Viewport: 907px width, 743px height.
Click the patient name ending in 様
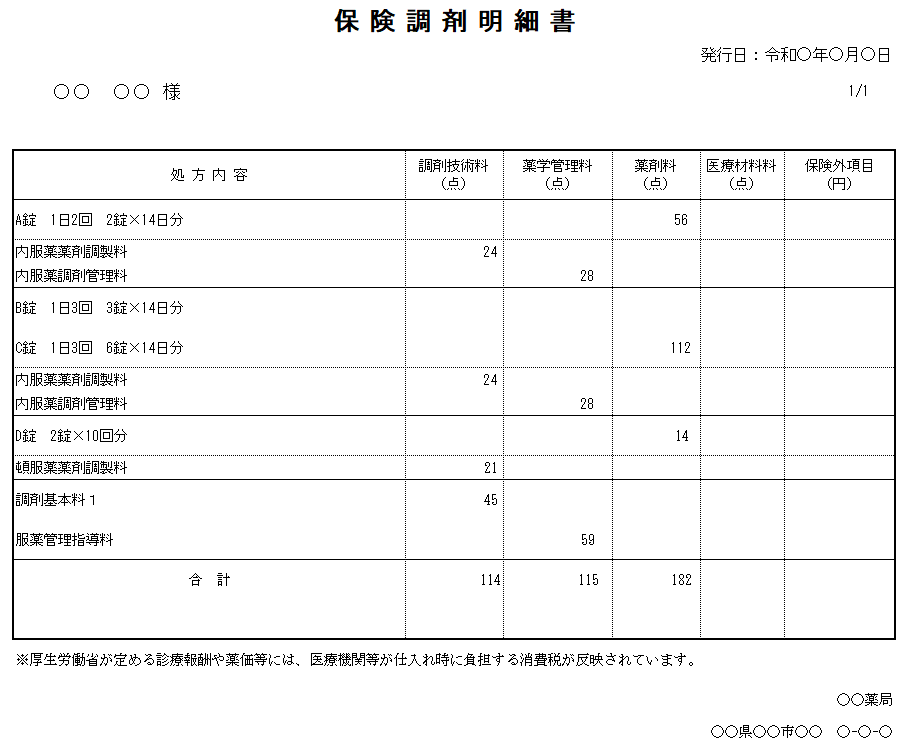click(117, 92)
